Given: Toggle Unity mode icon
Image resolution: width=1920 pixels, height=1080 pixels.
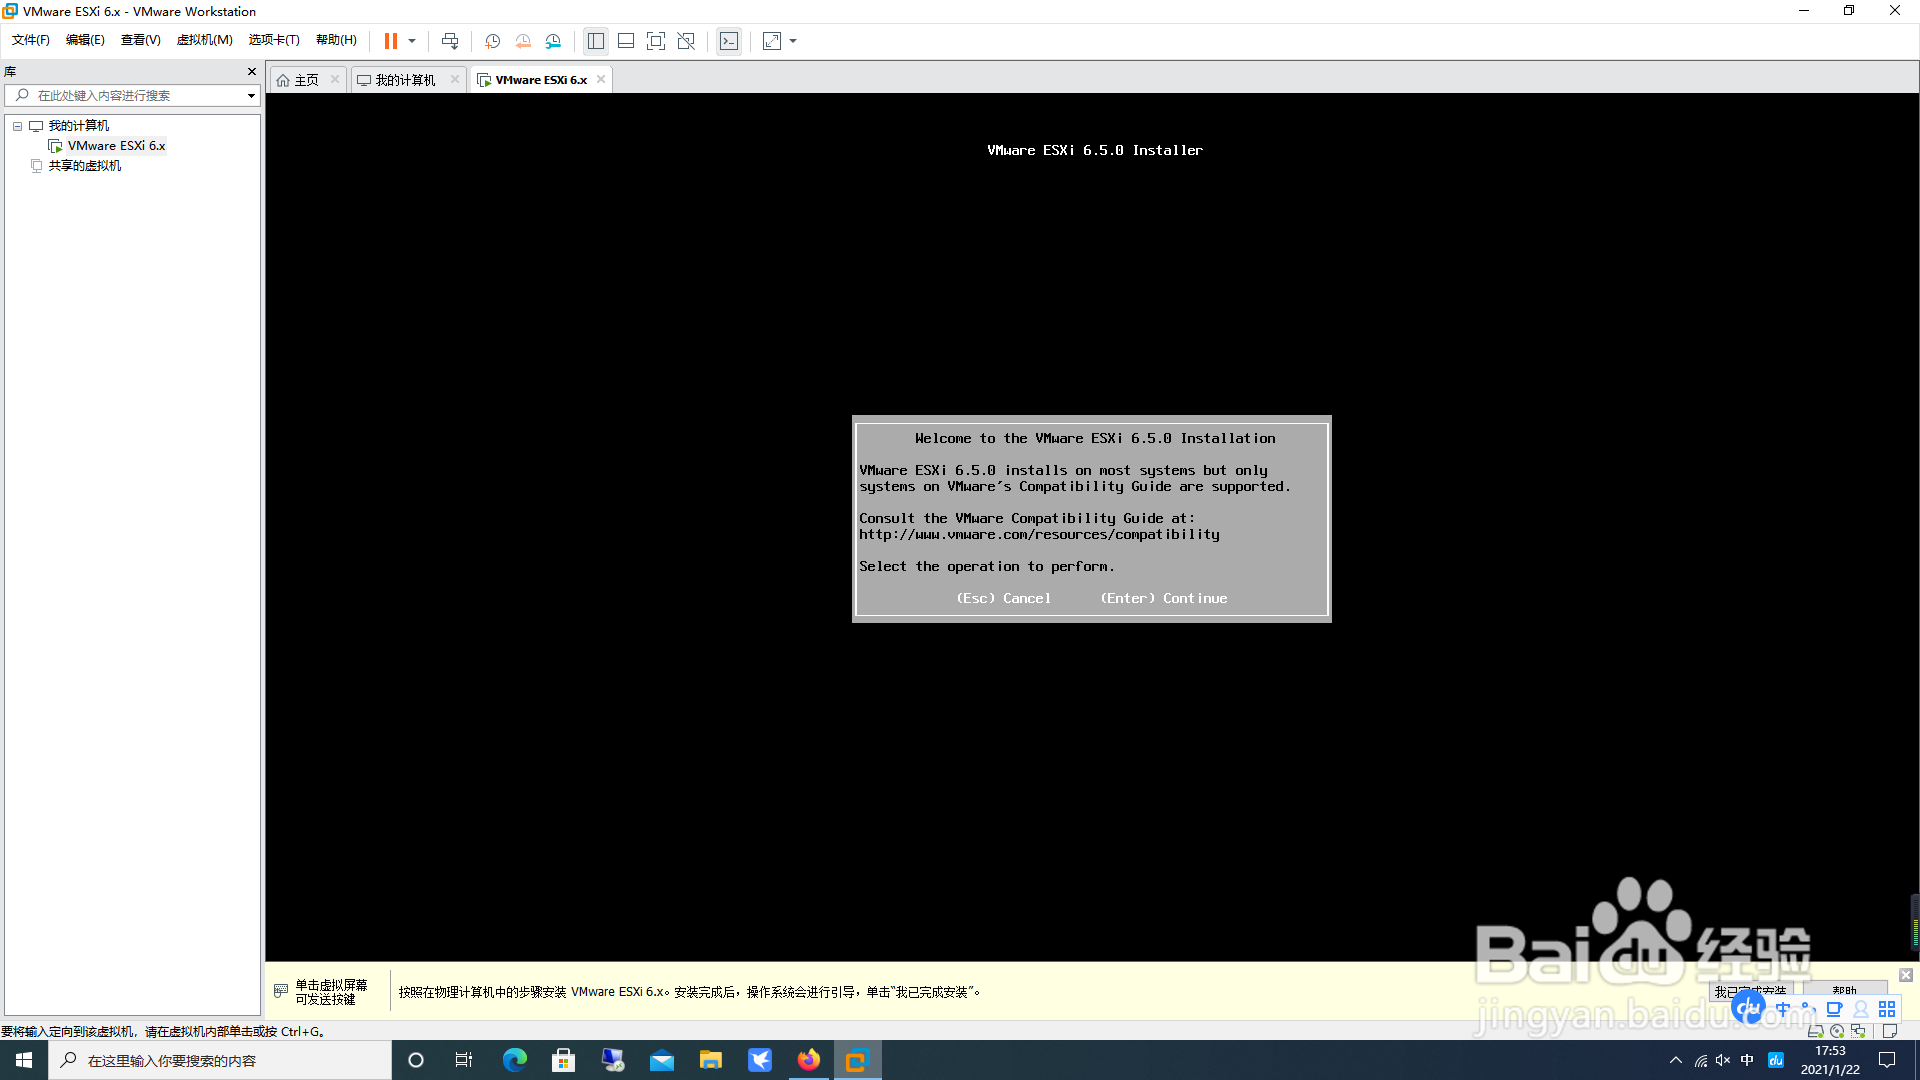Looking at the screenshot, I should point(686,41).
